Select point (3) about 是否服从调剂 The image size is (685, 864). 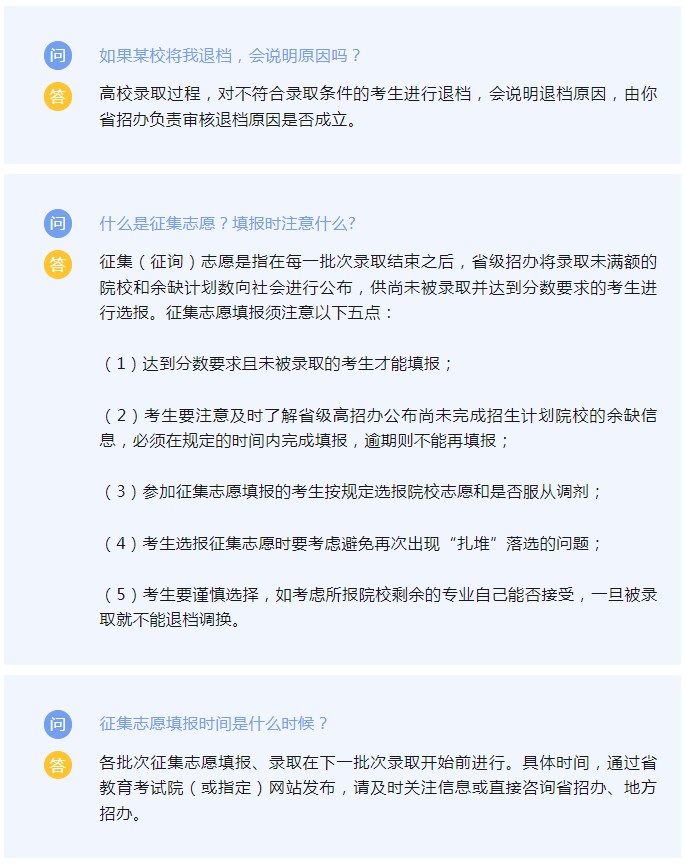click(352, 492)
